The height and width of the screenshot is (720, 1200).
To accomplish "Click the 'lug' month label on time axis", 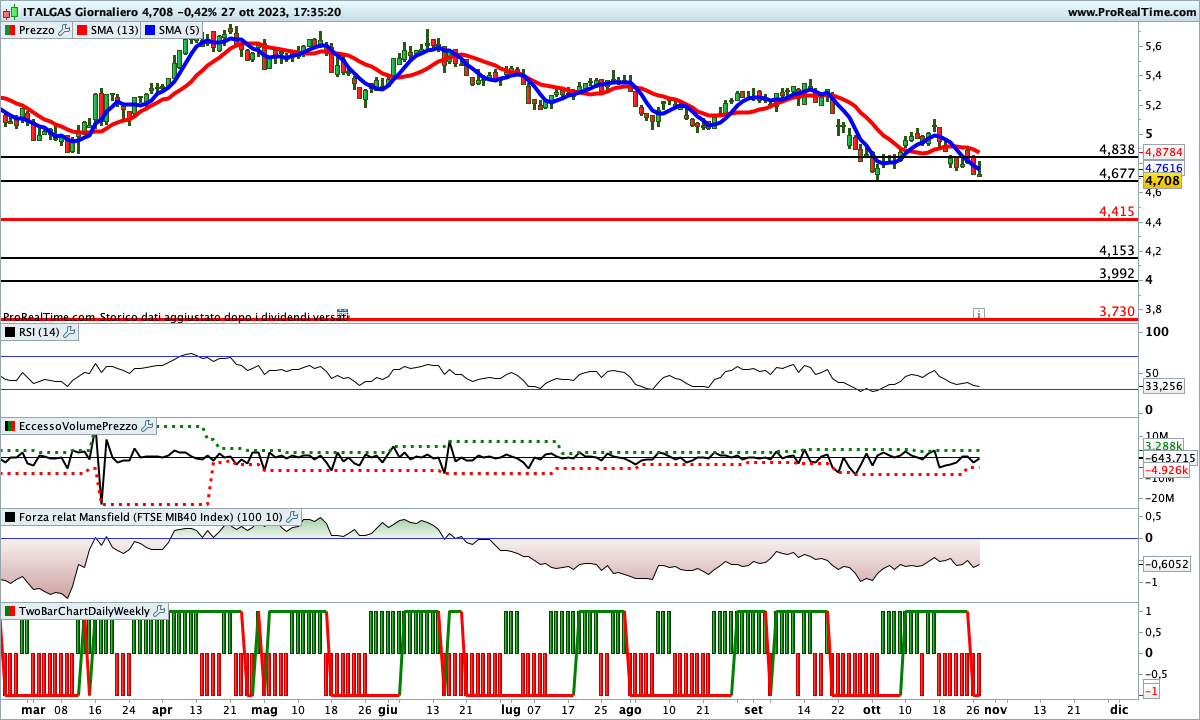I will coord(511,708).
